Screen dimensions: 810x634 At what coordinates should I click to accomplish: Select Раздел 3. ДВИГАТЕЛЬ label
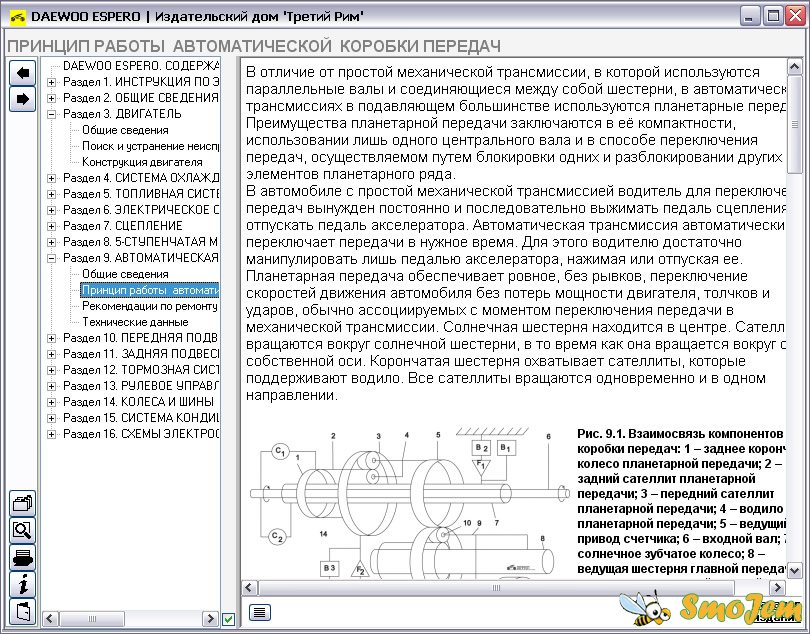(122, 114)
